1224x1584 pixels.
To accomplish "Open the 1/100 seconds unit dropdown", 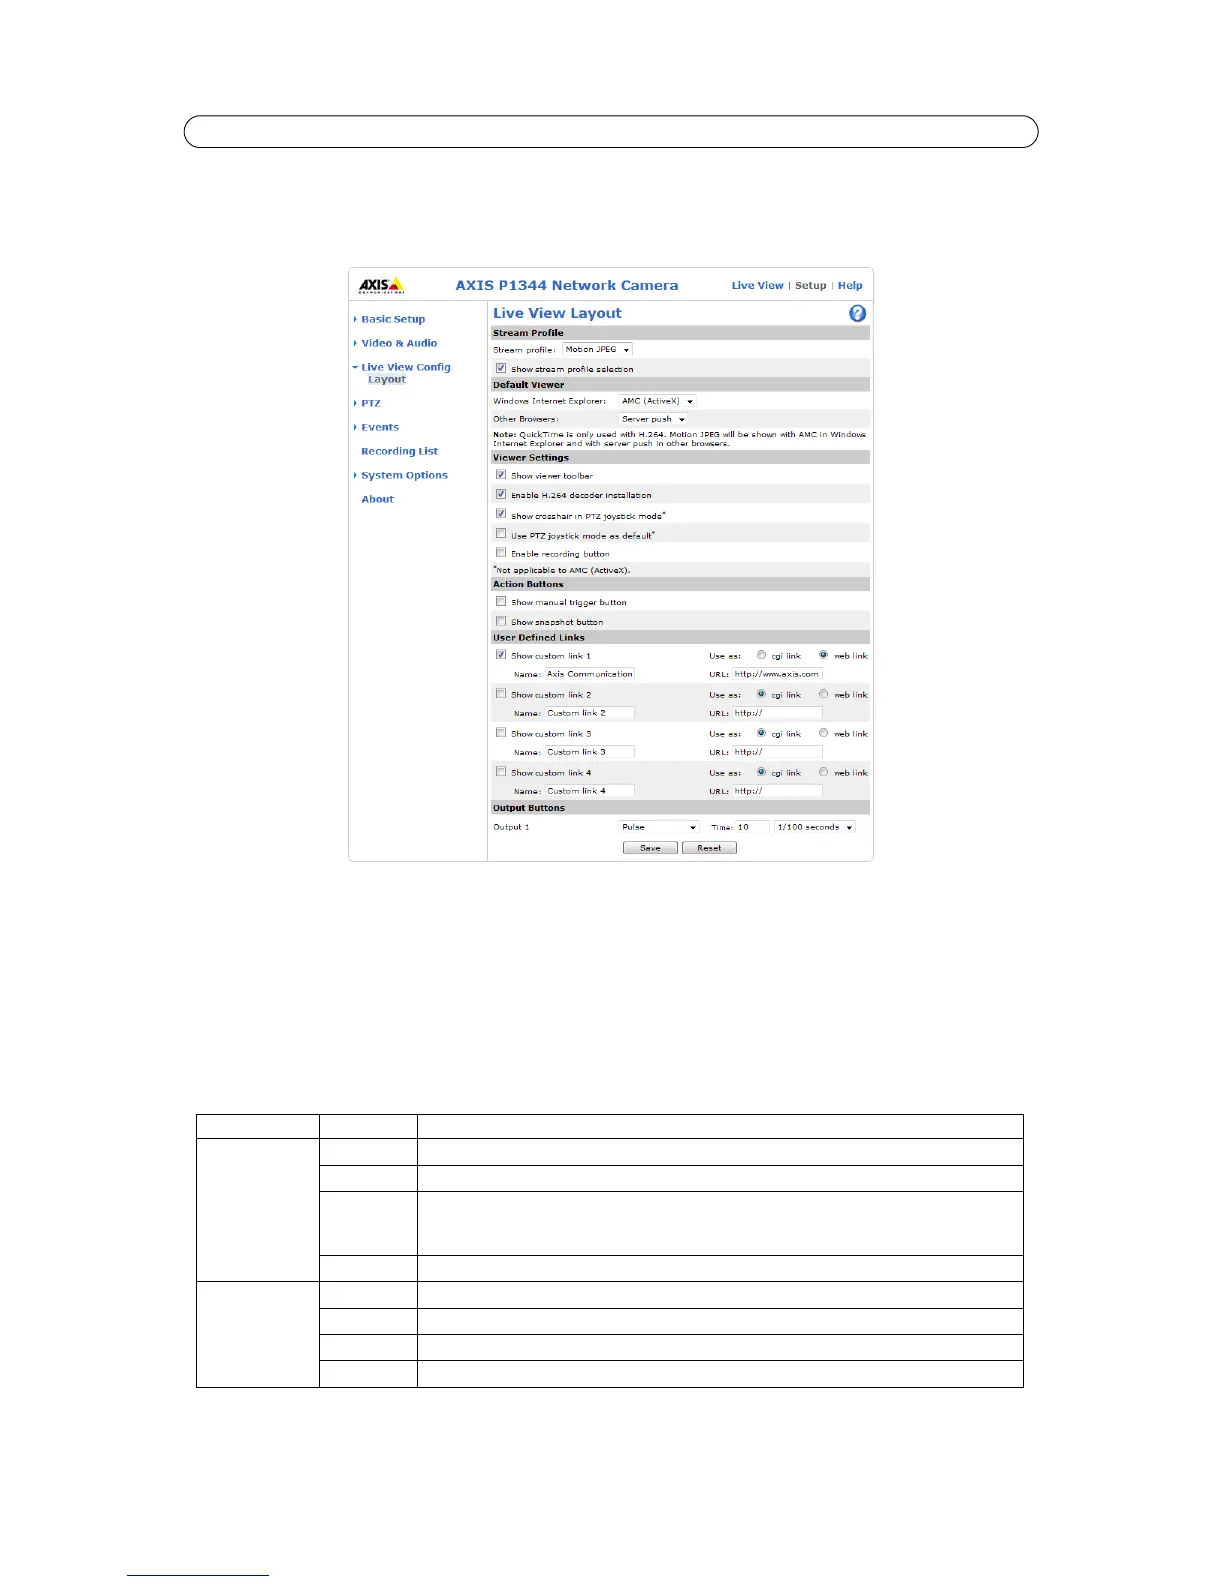I will pos(815,827).
